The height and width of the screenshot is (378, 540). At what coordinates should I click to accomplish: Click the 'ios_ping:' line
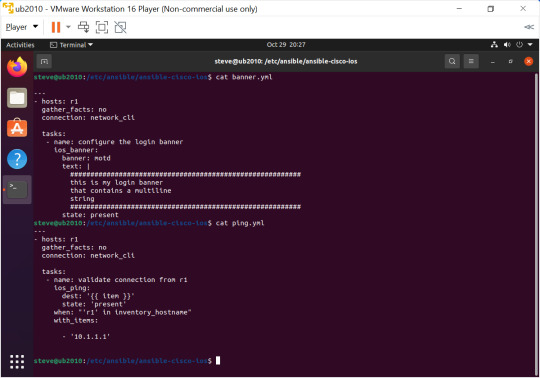tap(72, 288)
